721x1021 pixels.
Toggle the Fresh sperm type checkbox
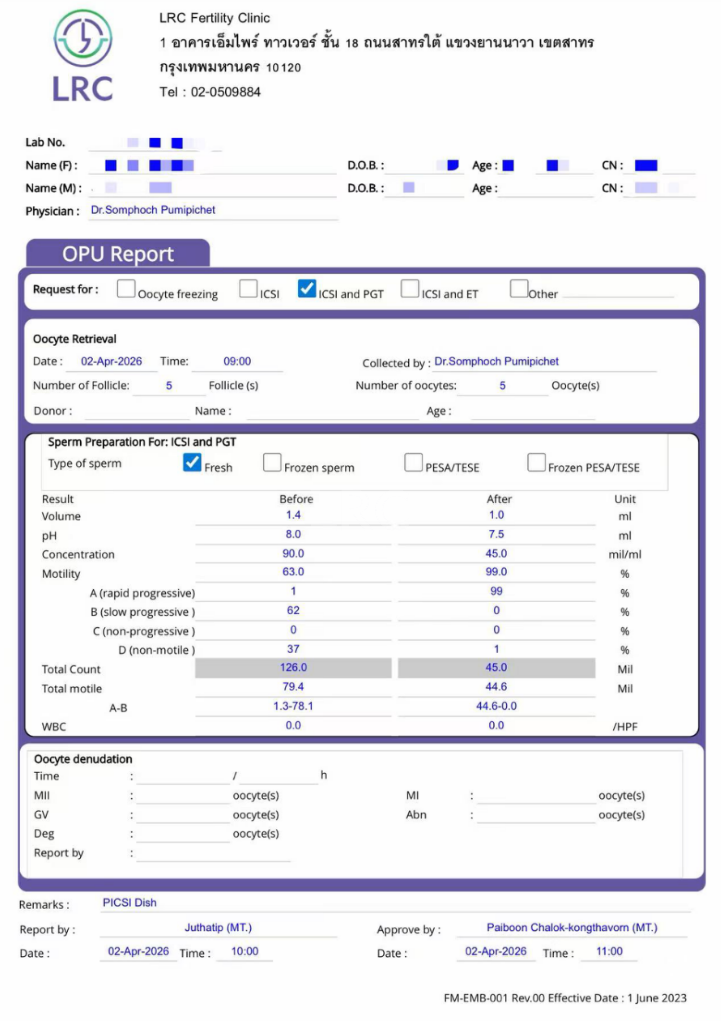(x=192, y=462)
